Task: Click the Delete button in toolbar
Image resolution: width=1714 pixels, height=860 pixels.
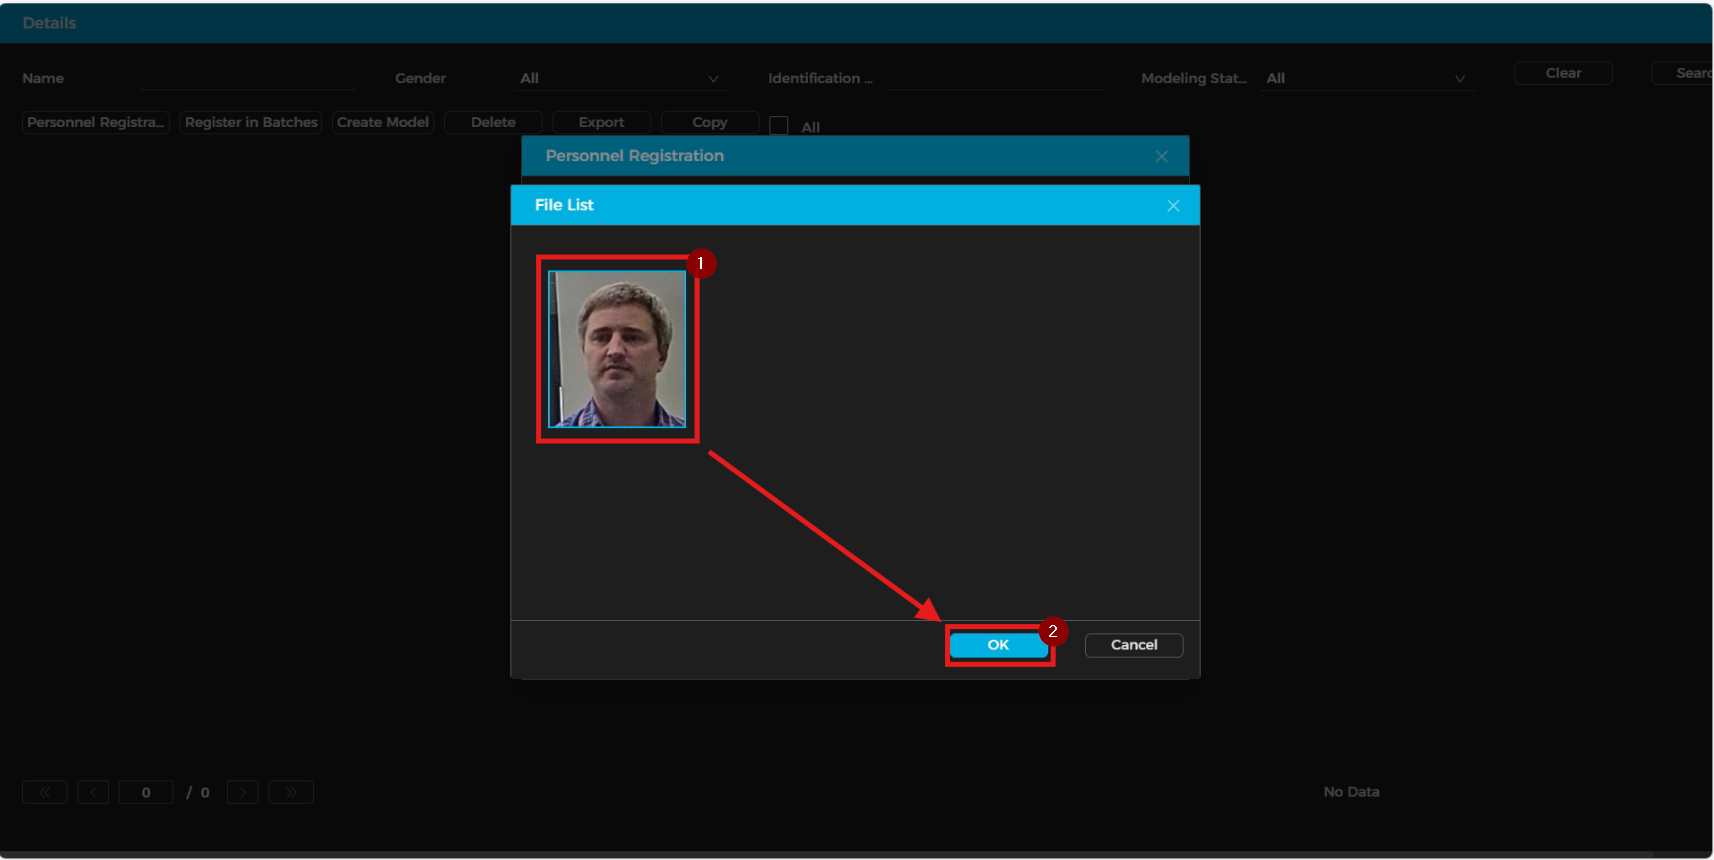Action: point(493,122)
